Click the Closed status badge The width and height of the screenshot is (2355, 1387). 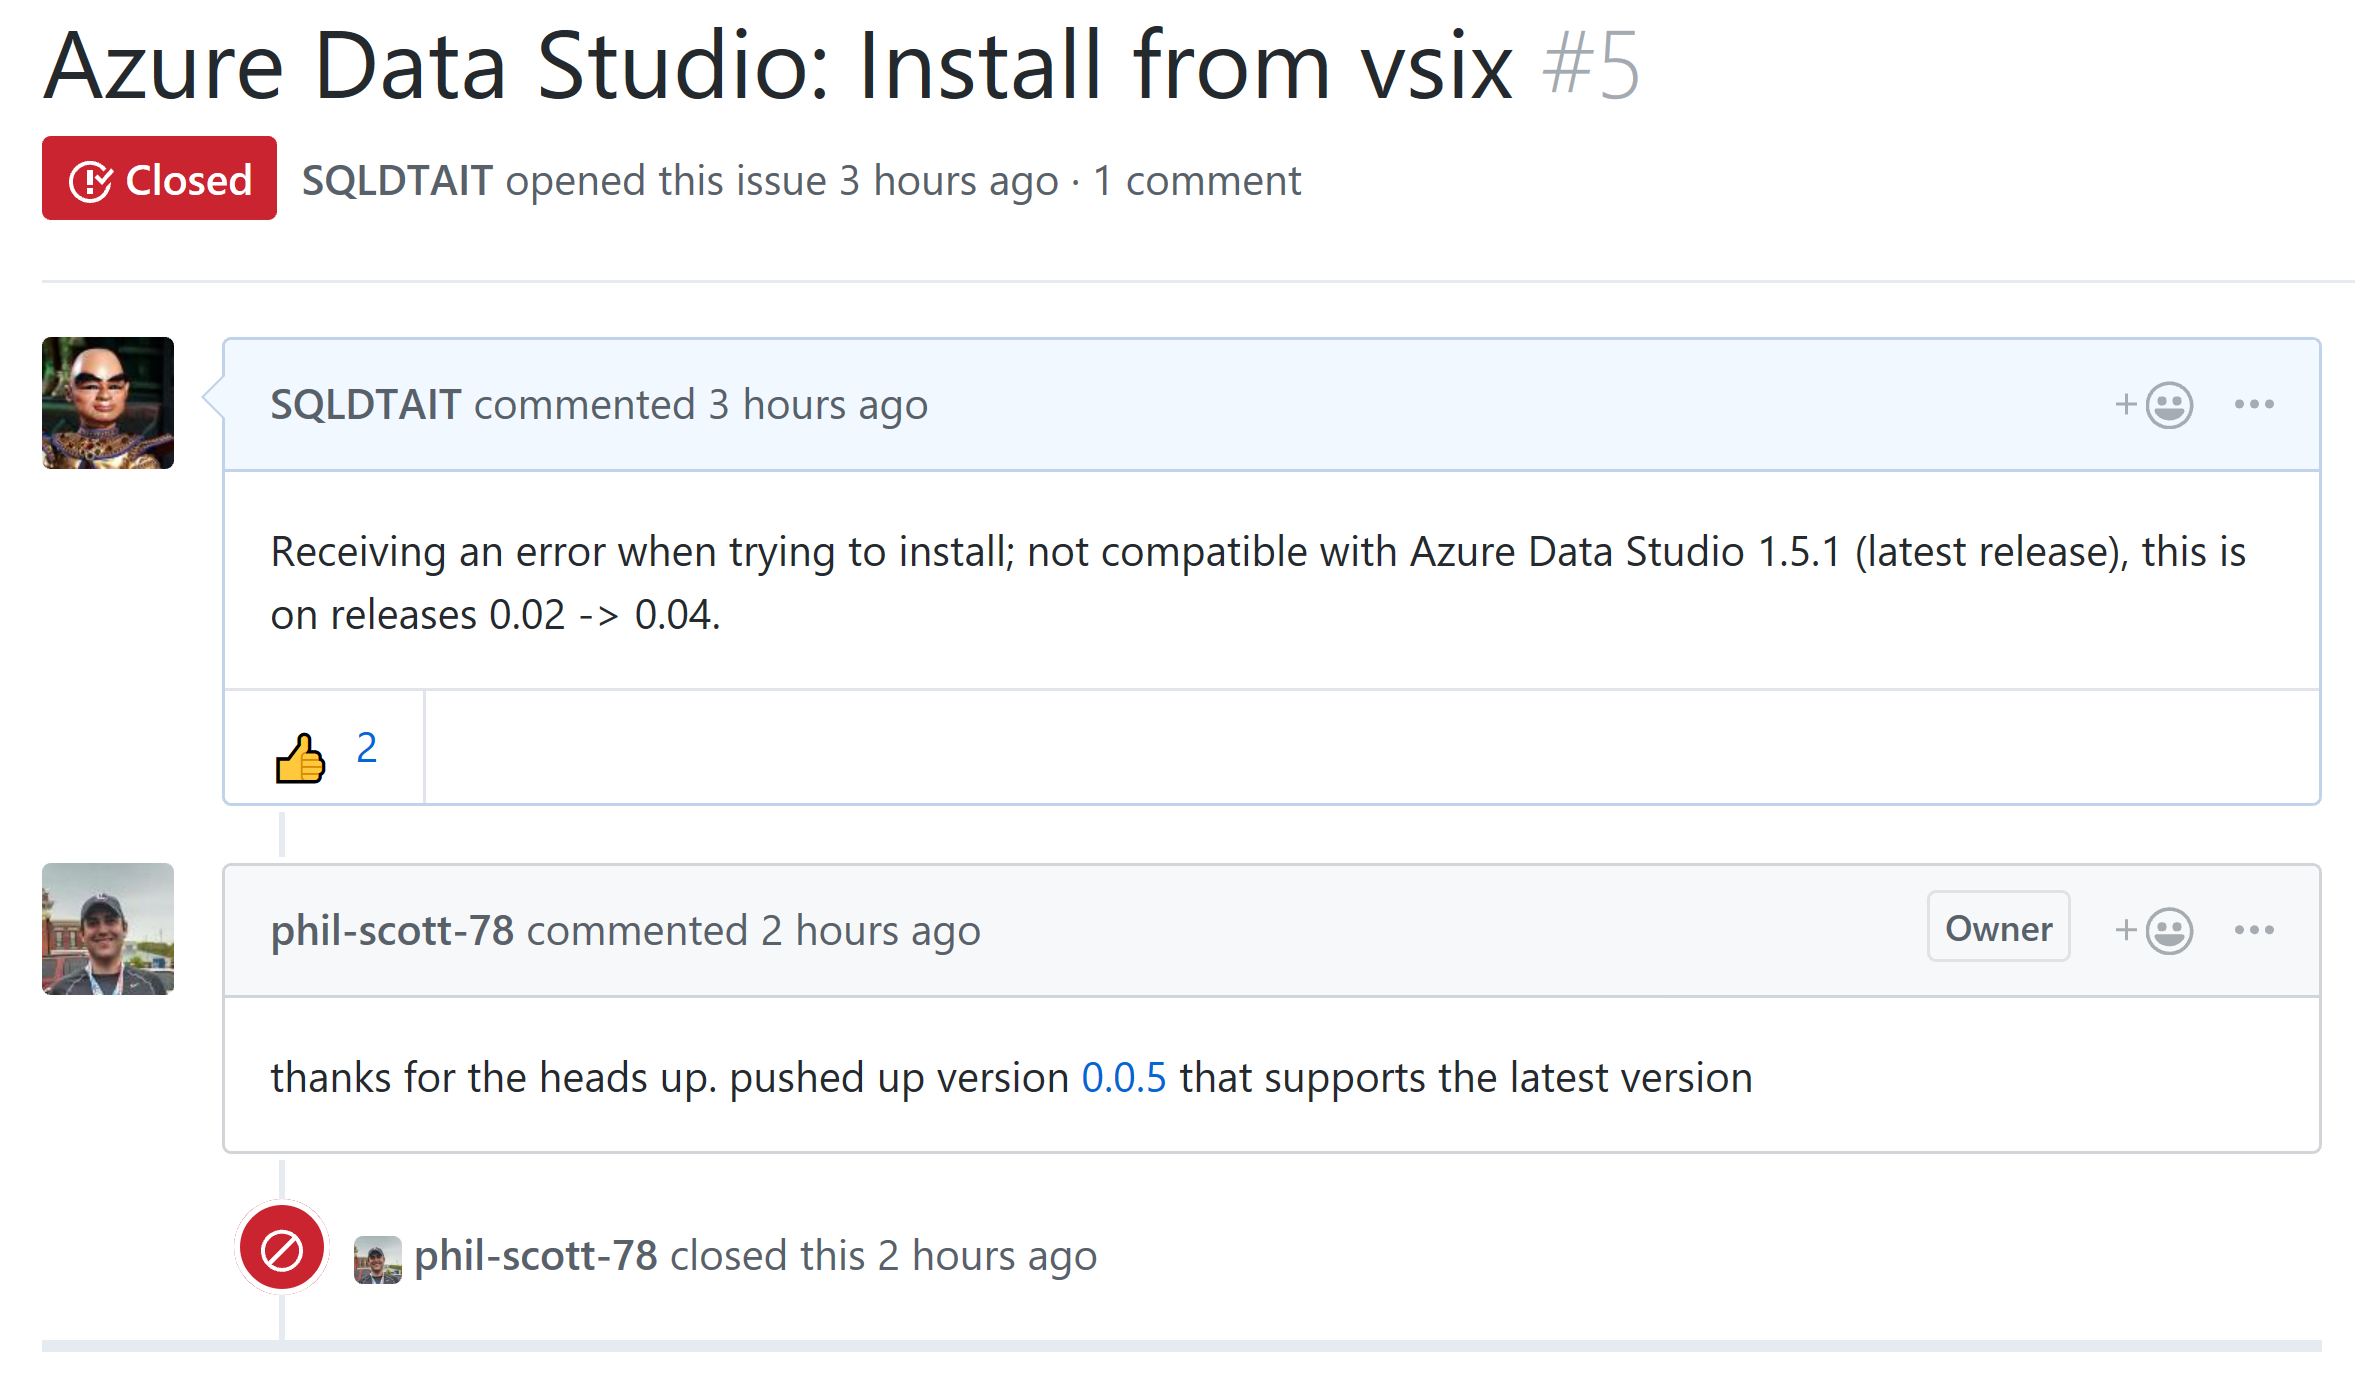point(160,179)
